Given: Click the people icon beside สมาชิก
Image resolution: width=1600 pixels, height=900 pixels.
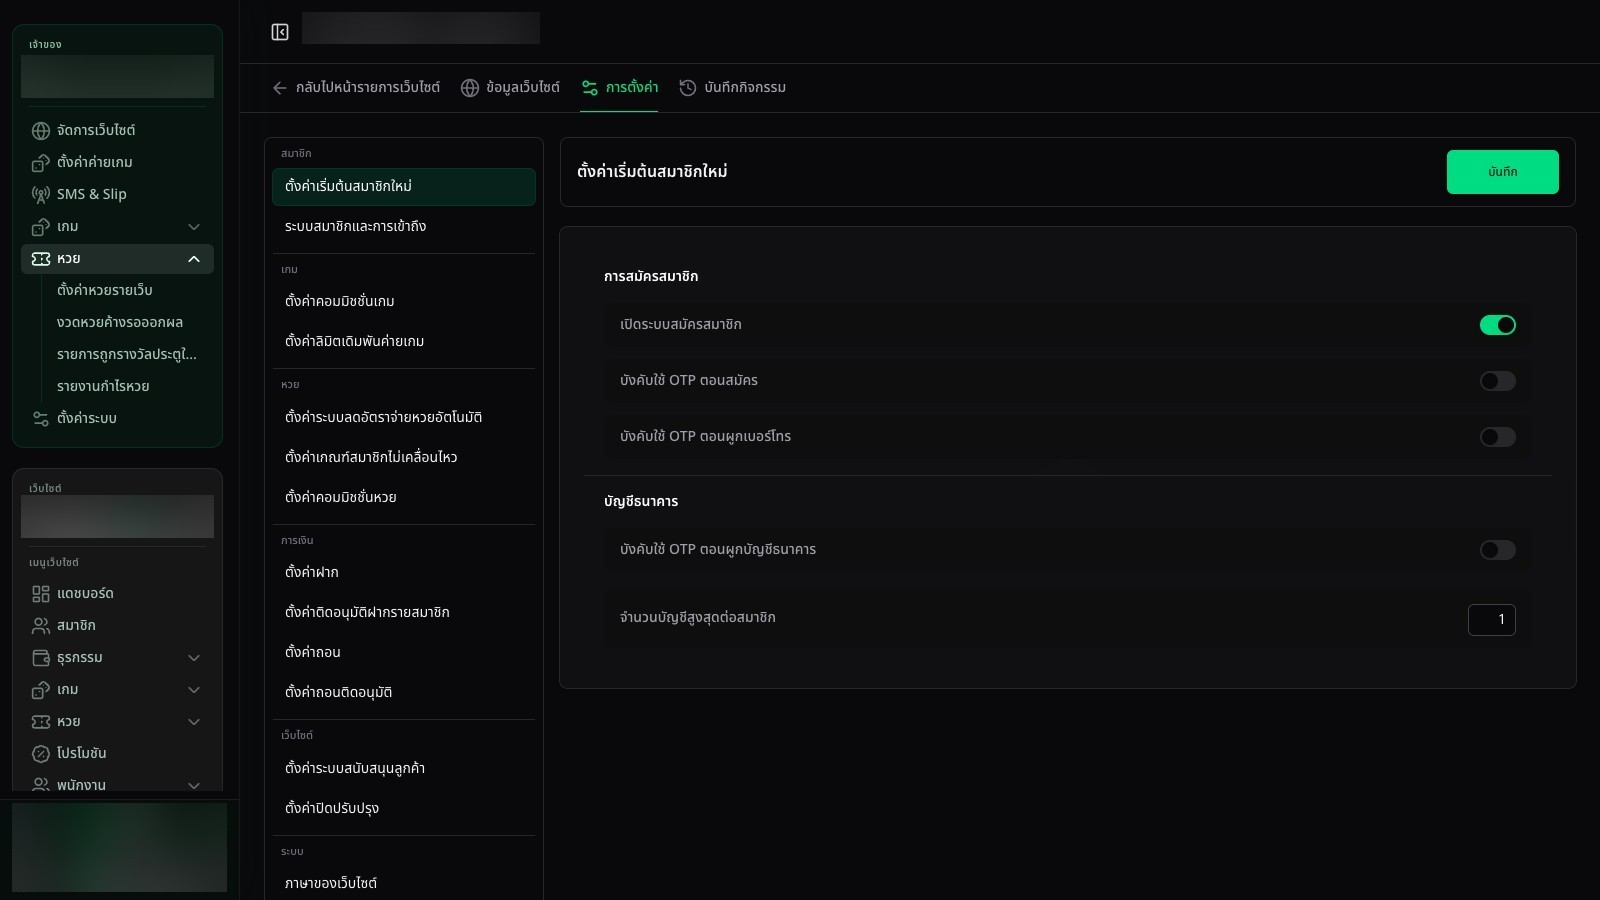Looking at the screenshot, I should coord(41,626).
